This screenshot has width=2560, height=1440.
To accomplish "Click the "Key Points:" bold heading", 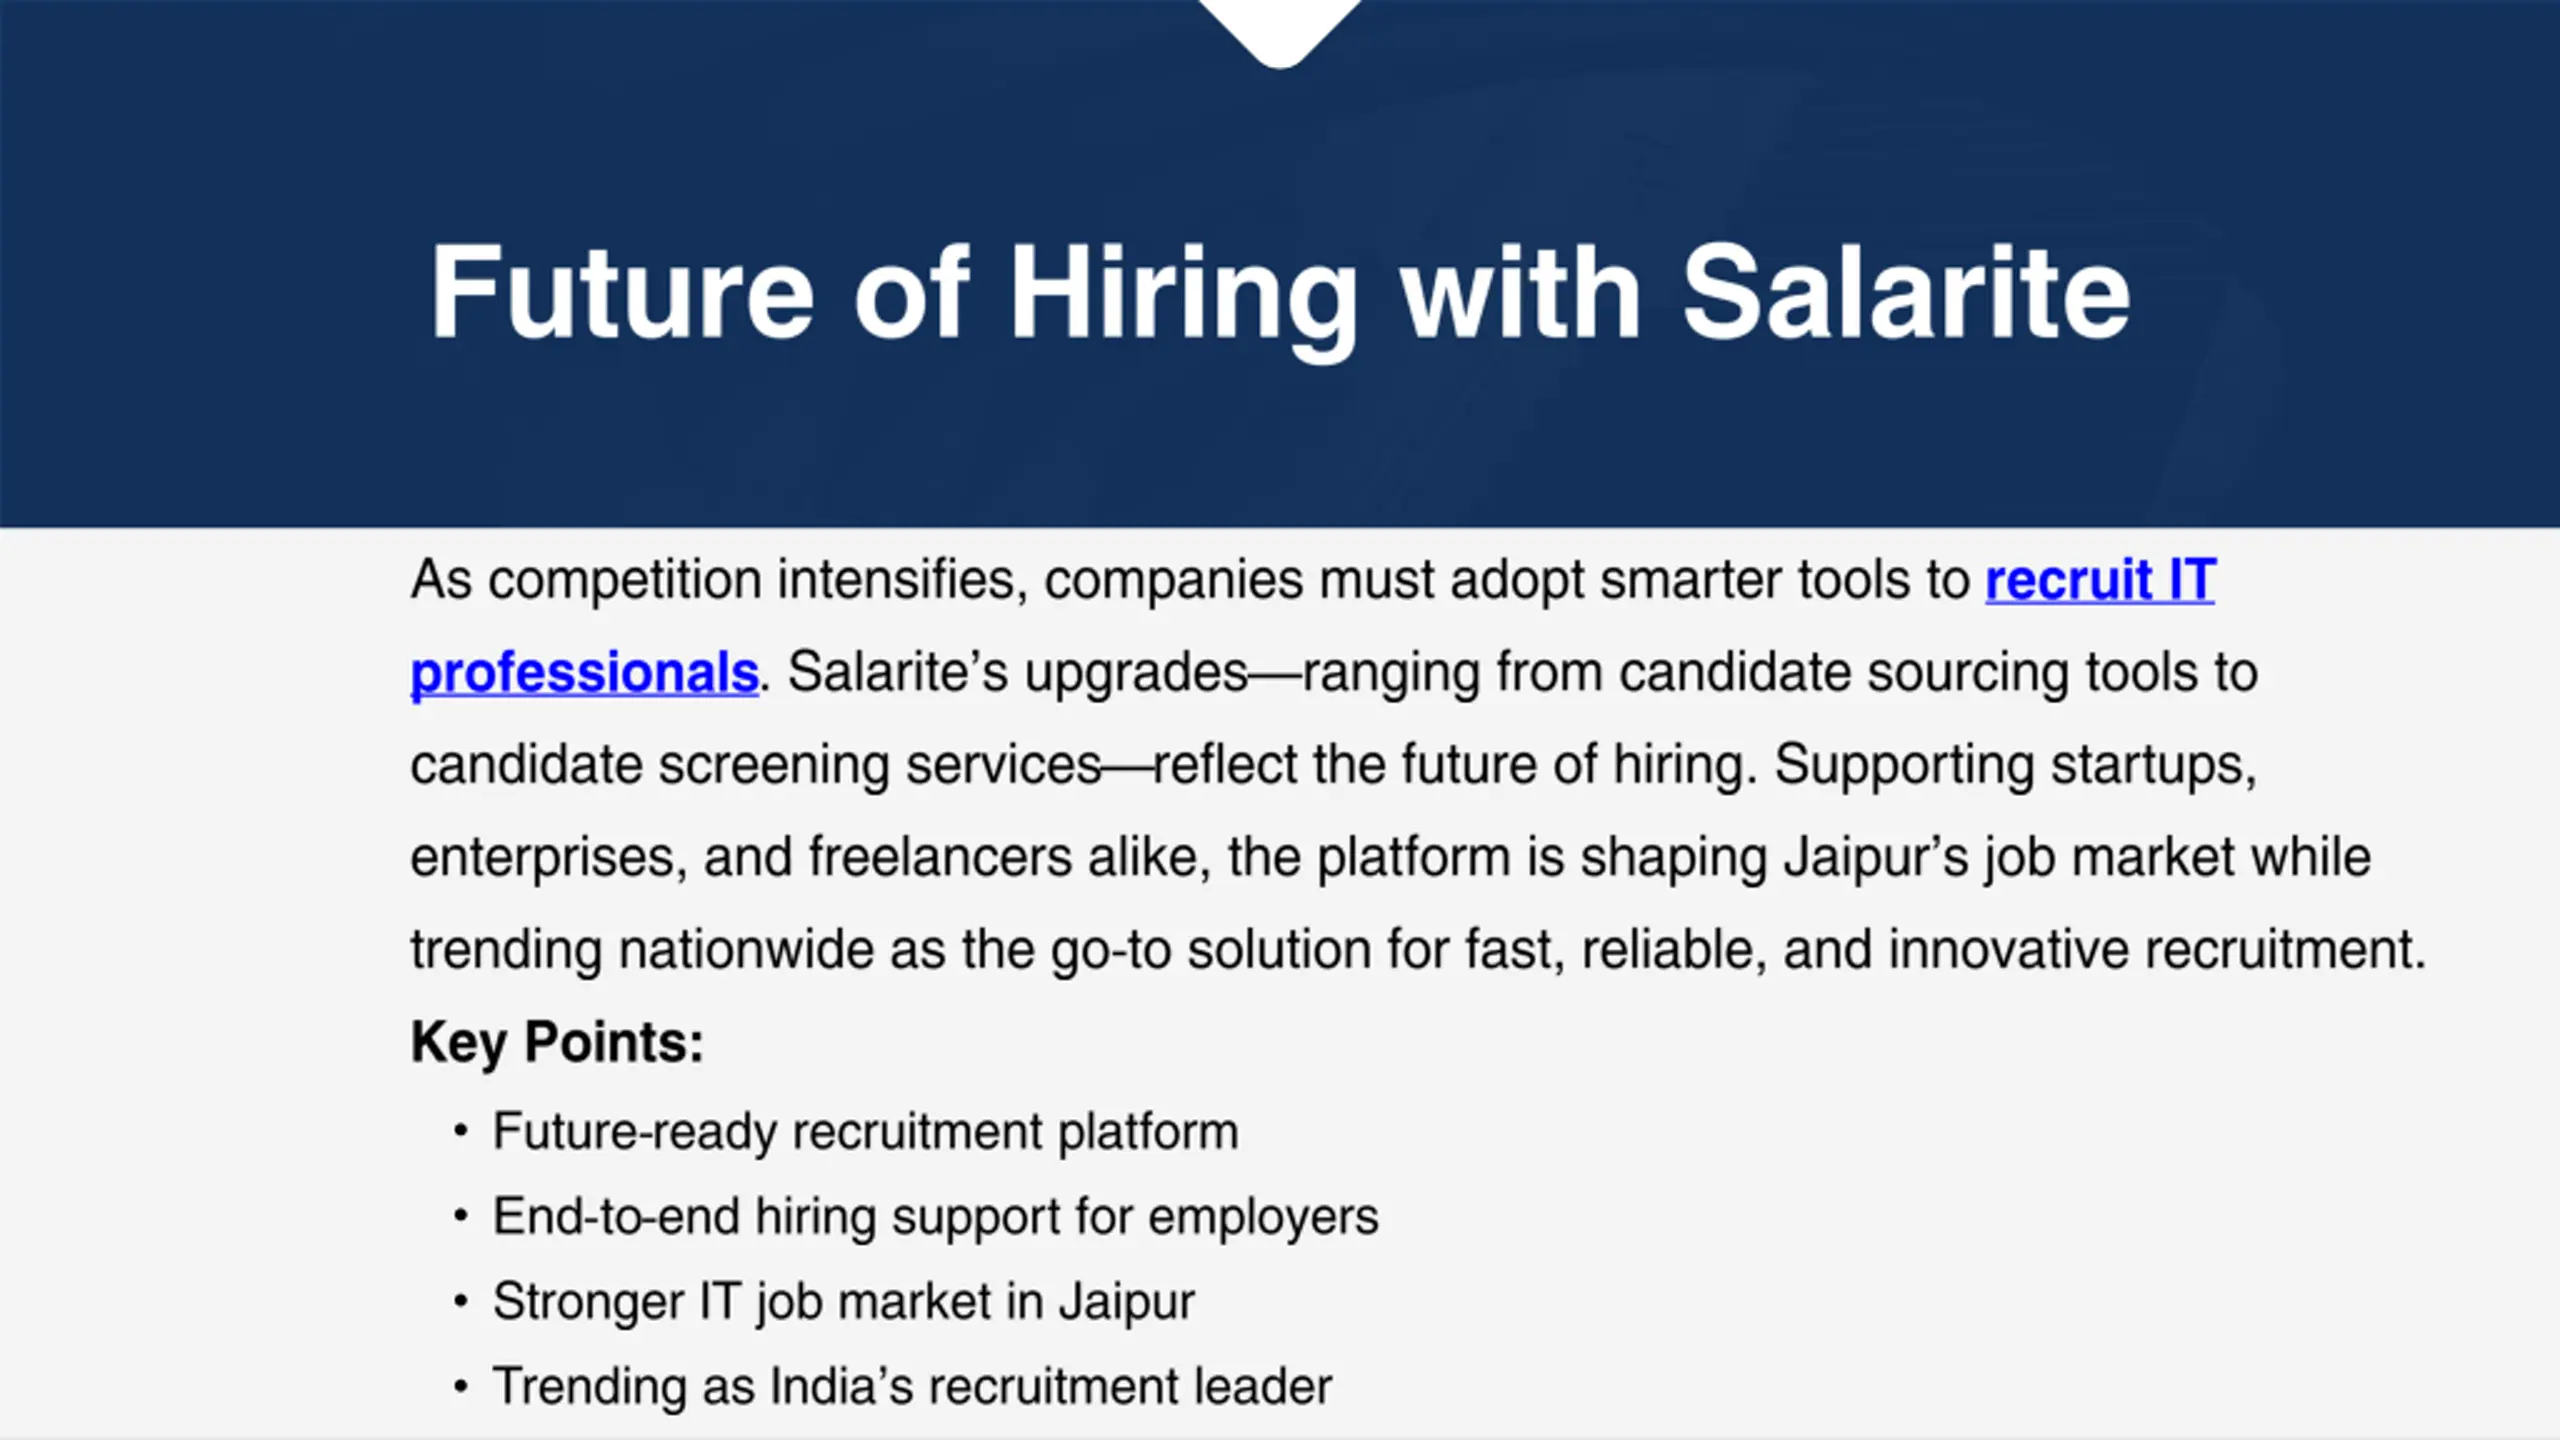I will [x=557, y=1042].
